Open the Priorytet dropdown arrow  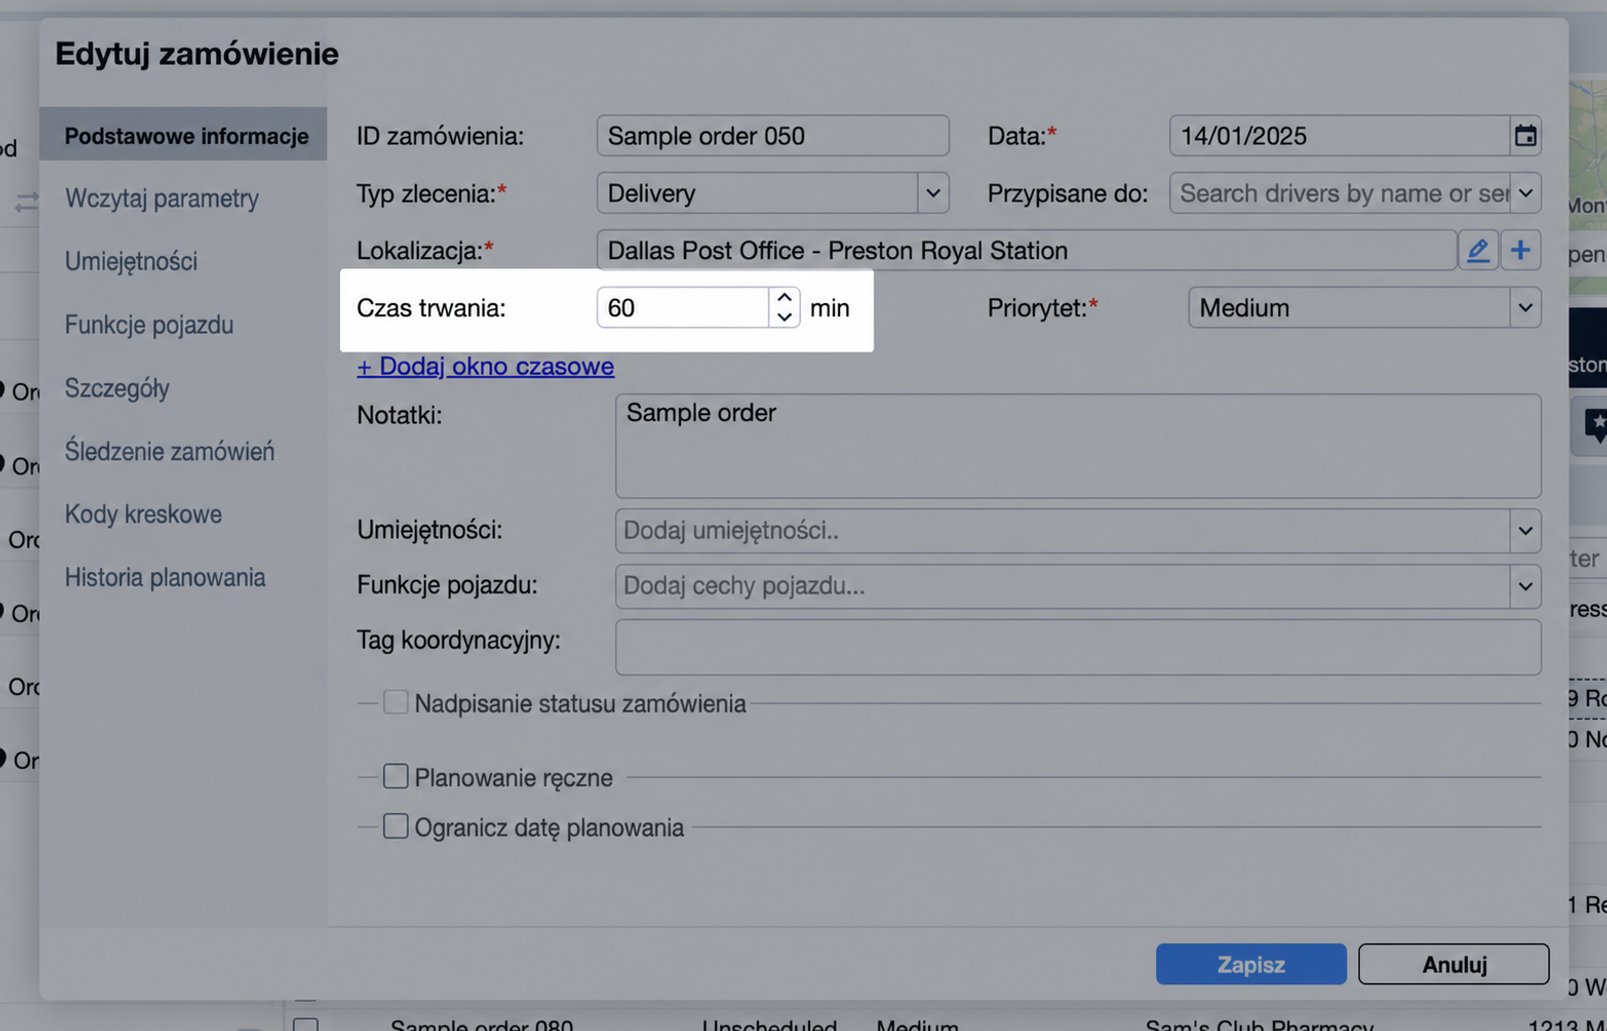click(1525, 308)
